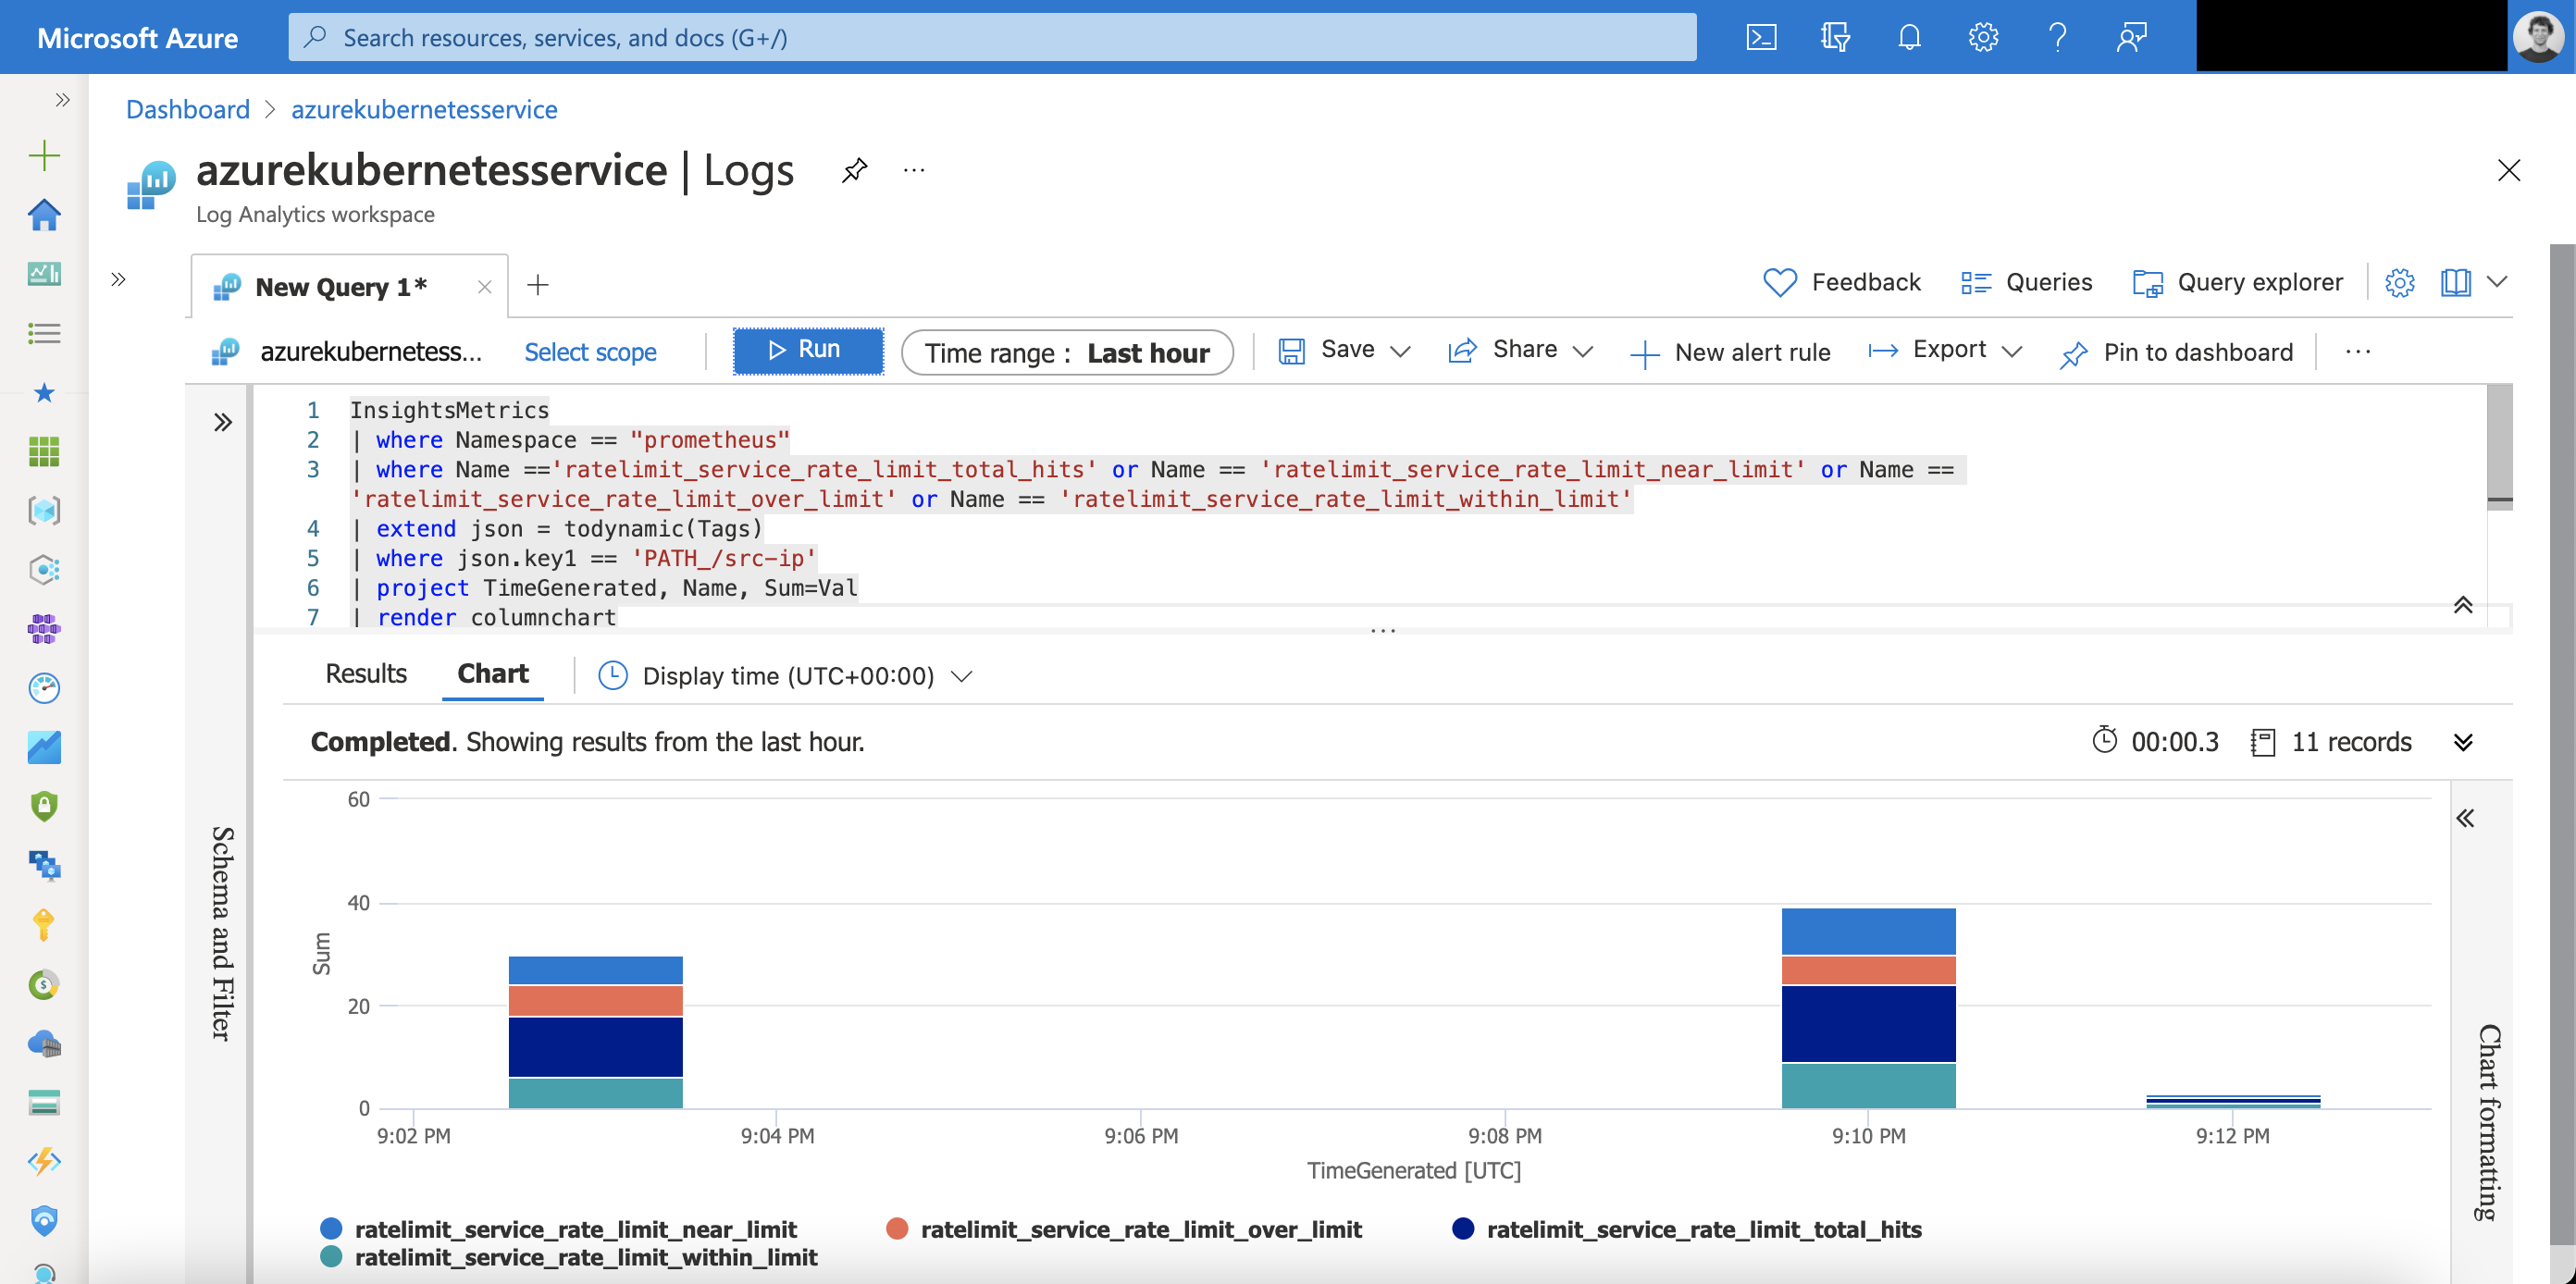Go to Home in left sidebar

[44, 214]
